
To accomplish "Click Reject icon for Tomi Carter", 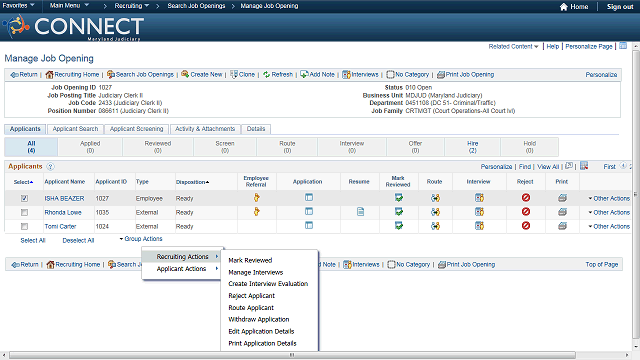I will 526,225.
